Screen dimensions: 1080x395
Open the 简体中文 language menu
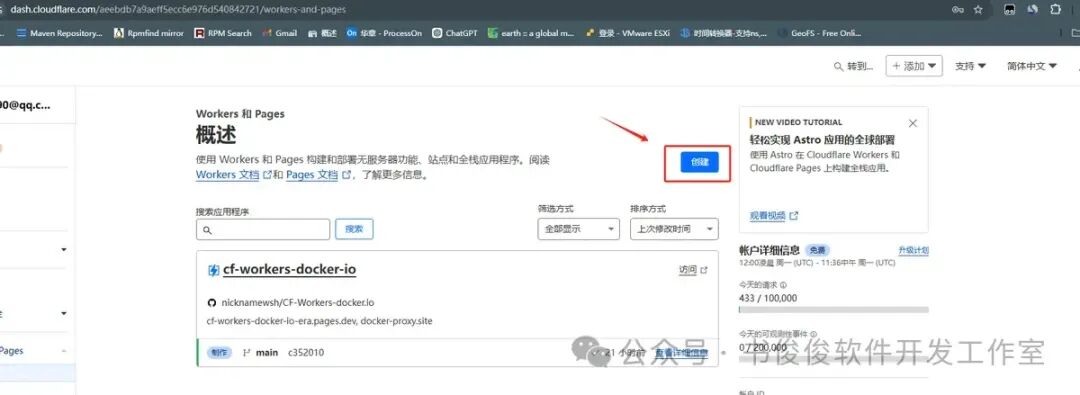coord(1031,66)
